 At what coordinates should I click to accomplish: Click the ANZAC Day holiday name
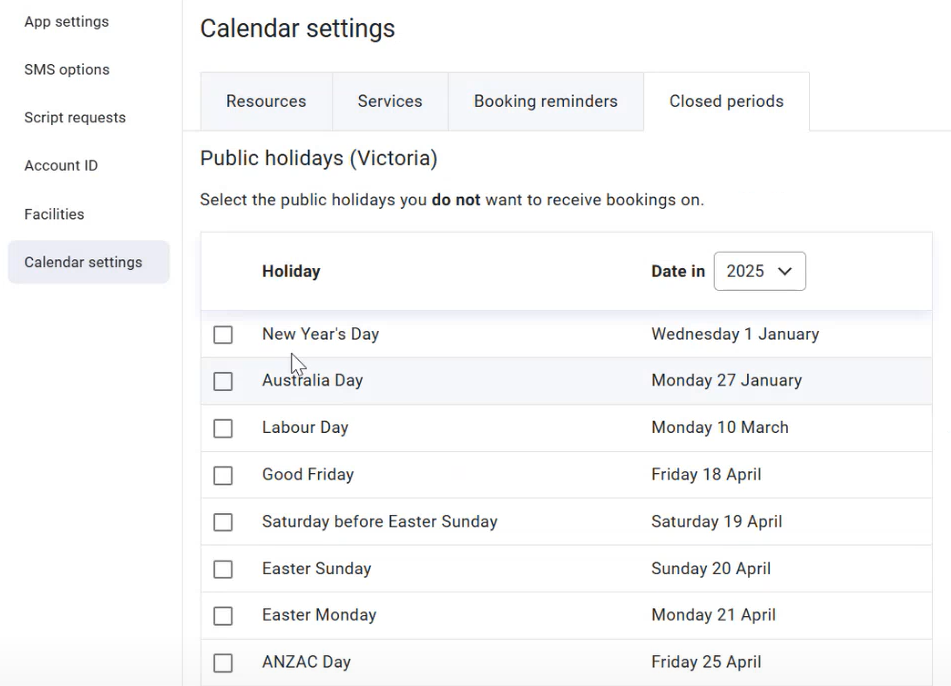(306, 662)
